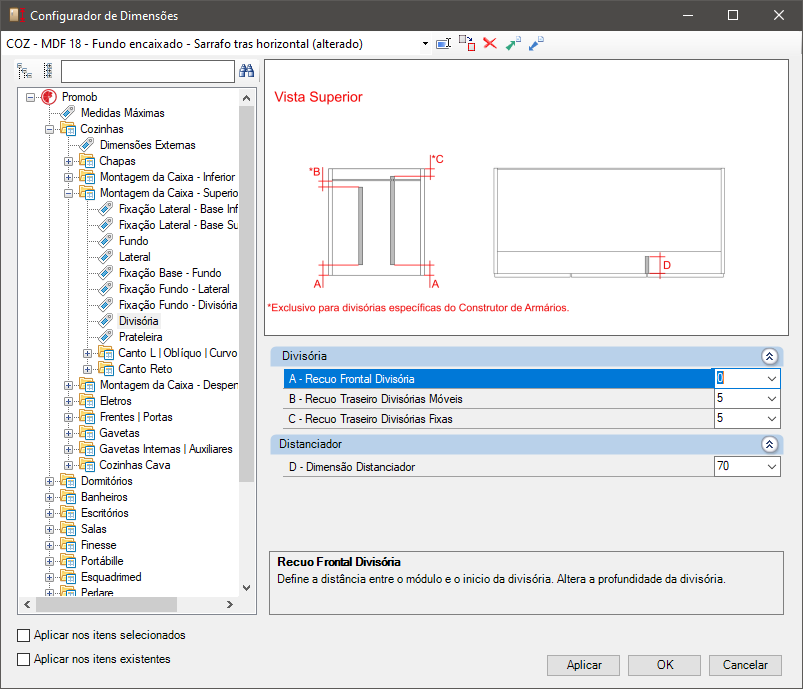The width and height of the screenshot is (803, 689).
Task: Expand the Escritórios tree node
Action: [x=50, y=513]
